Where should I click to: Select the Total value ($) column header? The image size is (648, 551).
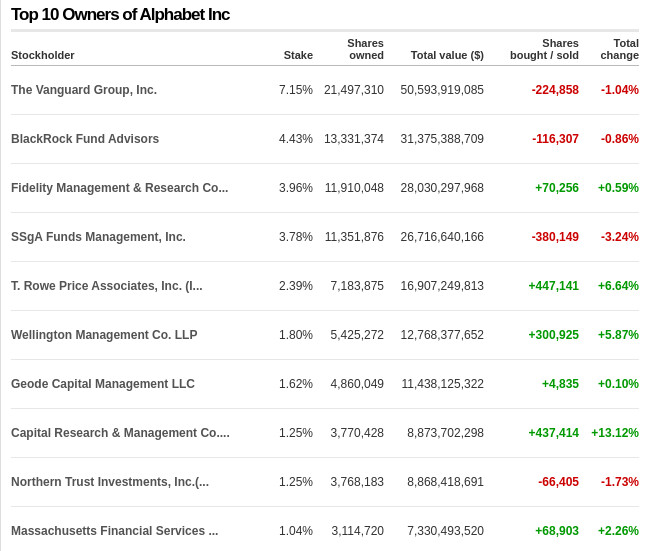(447, 55)
